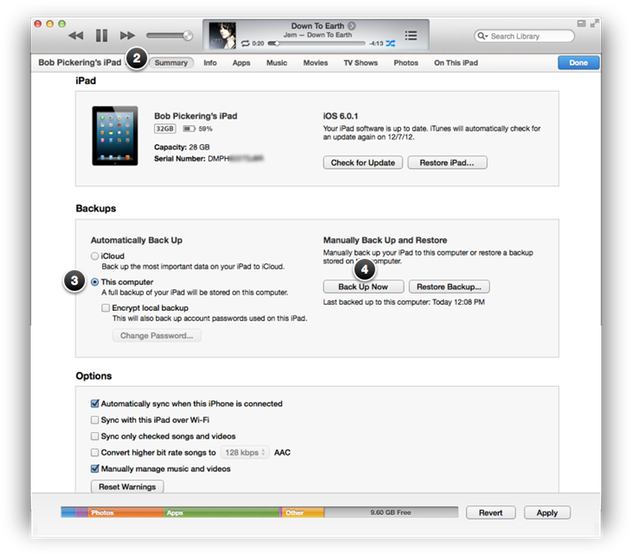Click the iOS 6.0.1 version text
The height and width of the screenshot is (554, 631).
click(x=340, y=116)
